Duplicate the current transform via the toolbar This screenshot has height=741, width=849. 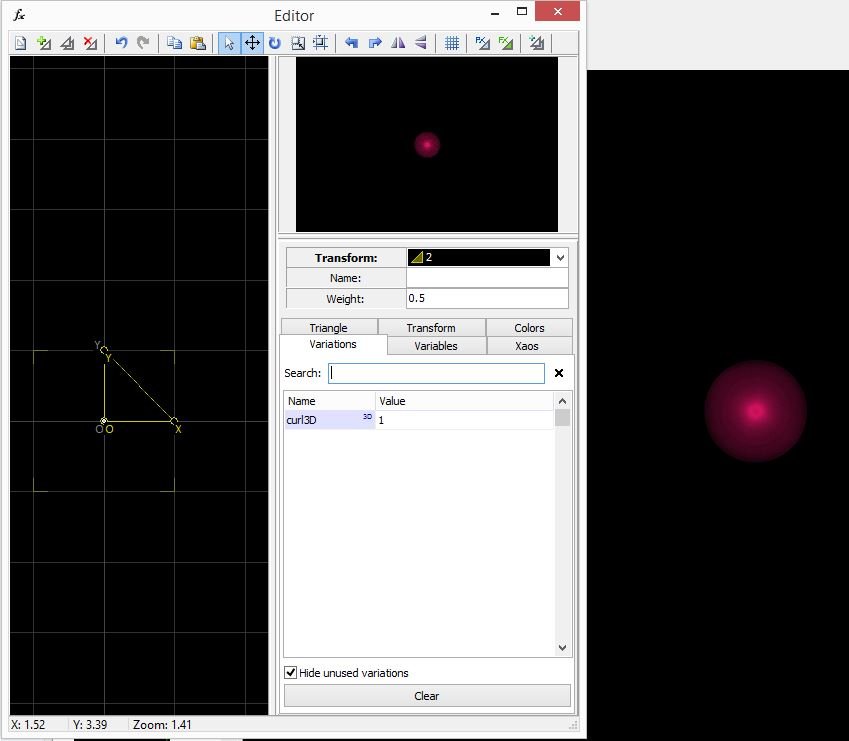click(67, 43)
